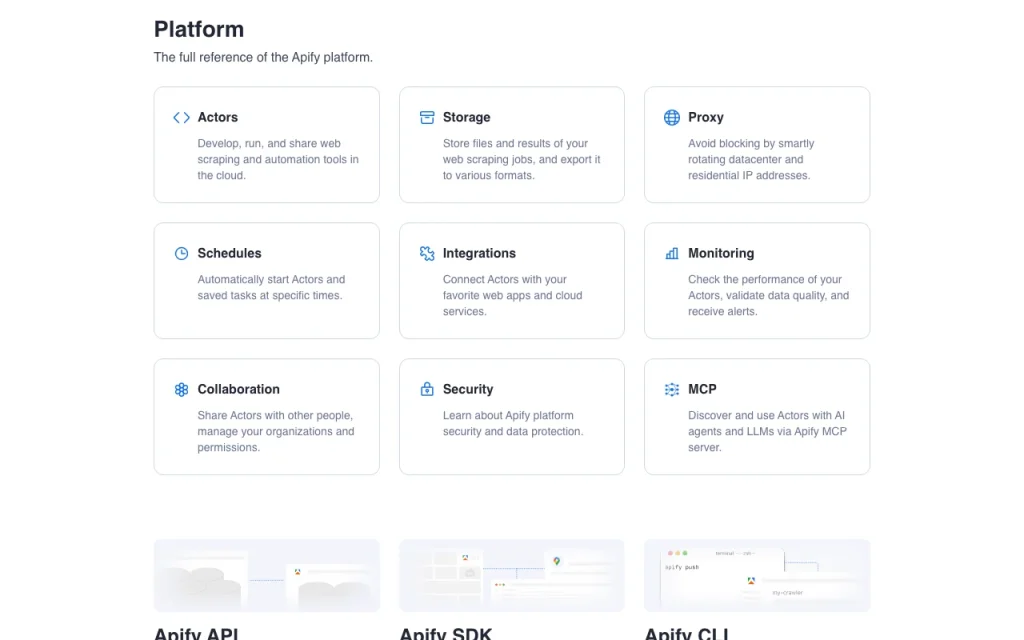Click the Storage archive box icon
The height and width of the screenshot is (640, 1024).
click(427, 118)
